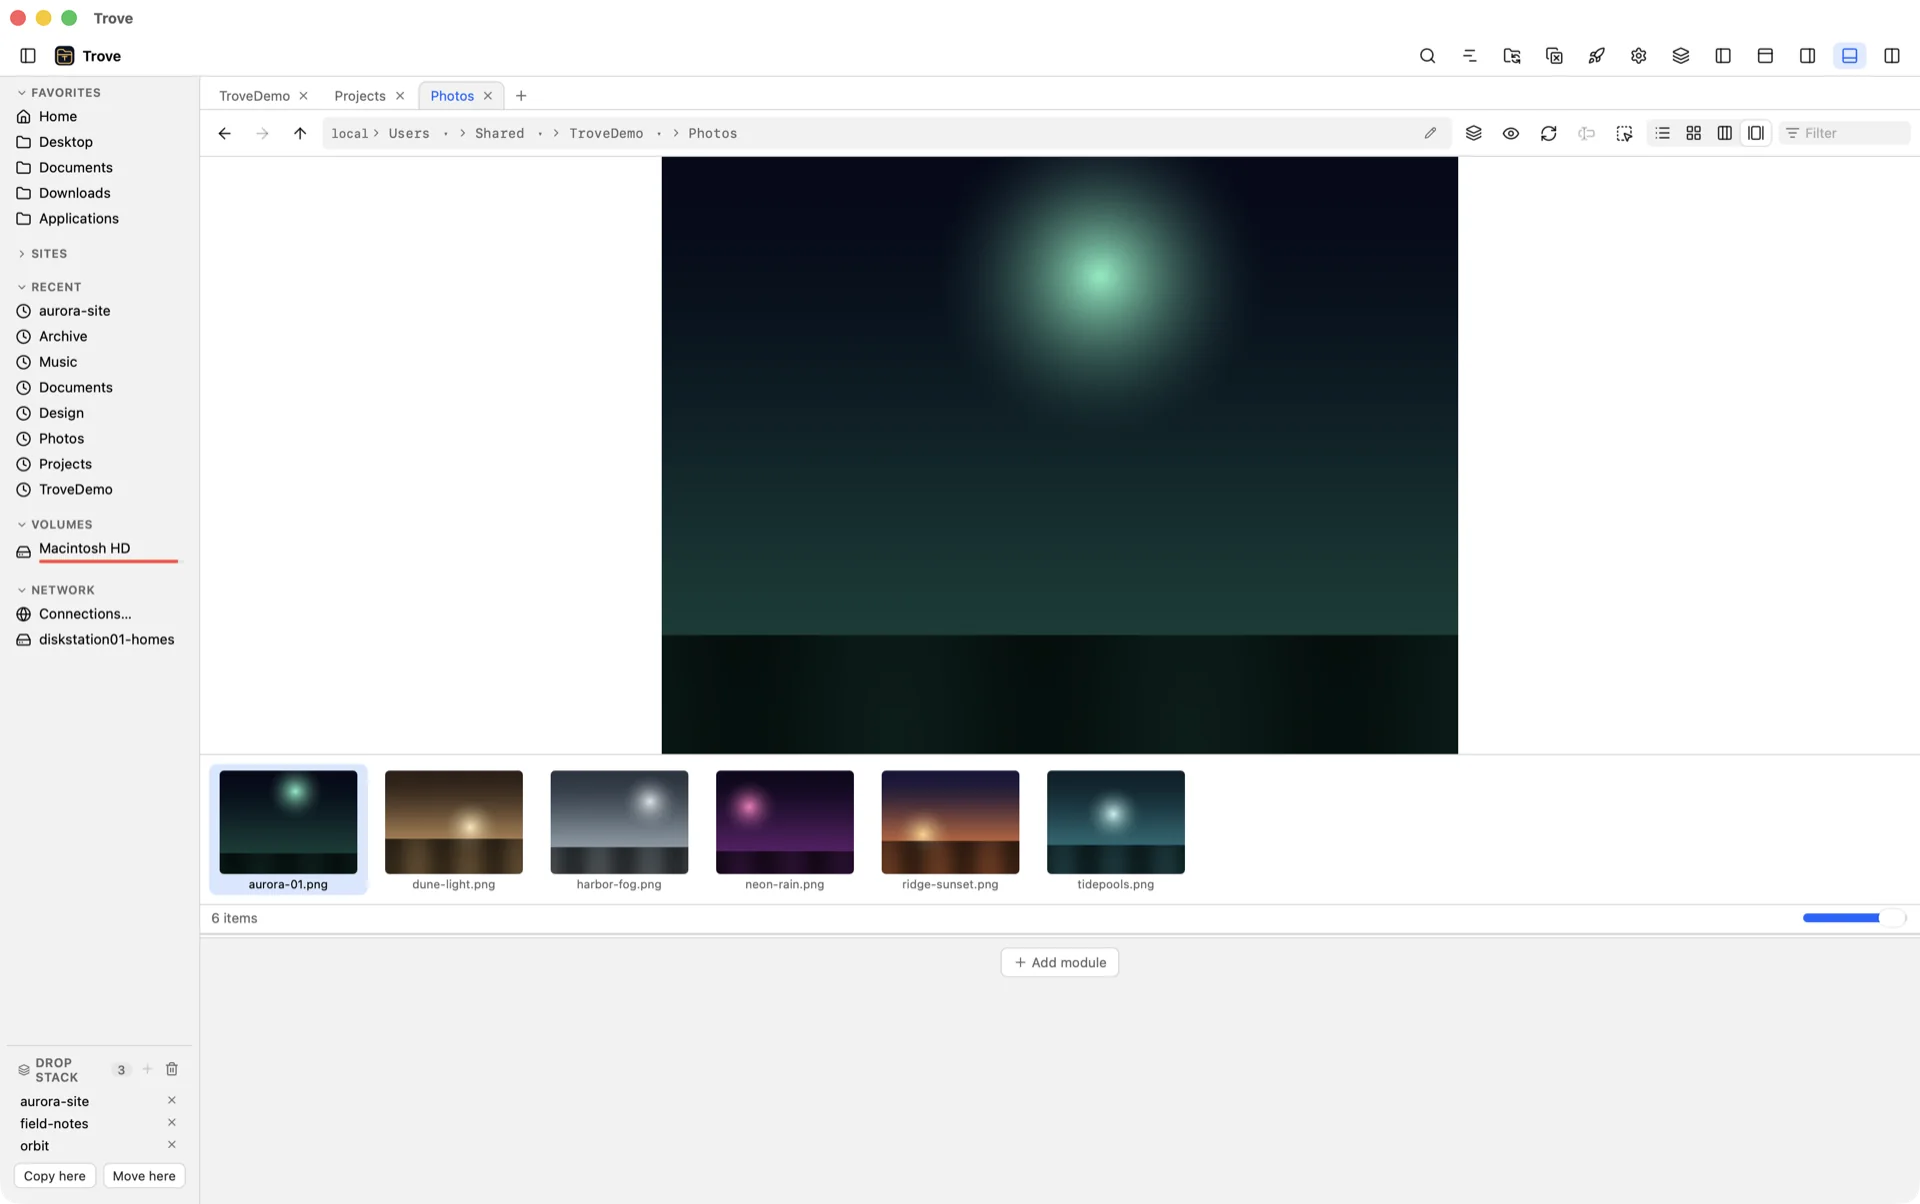Click the Copy here button
Screen dimensions: 1920x1204
point(55,1177)
